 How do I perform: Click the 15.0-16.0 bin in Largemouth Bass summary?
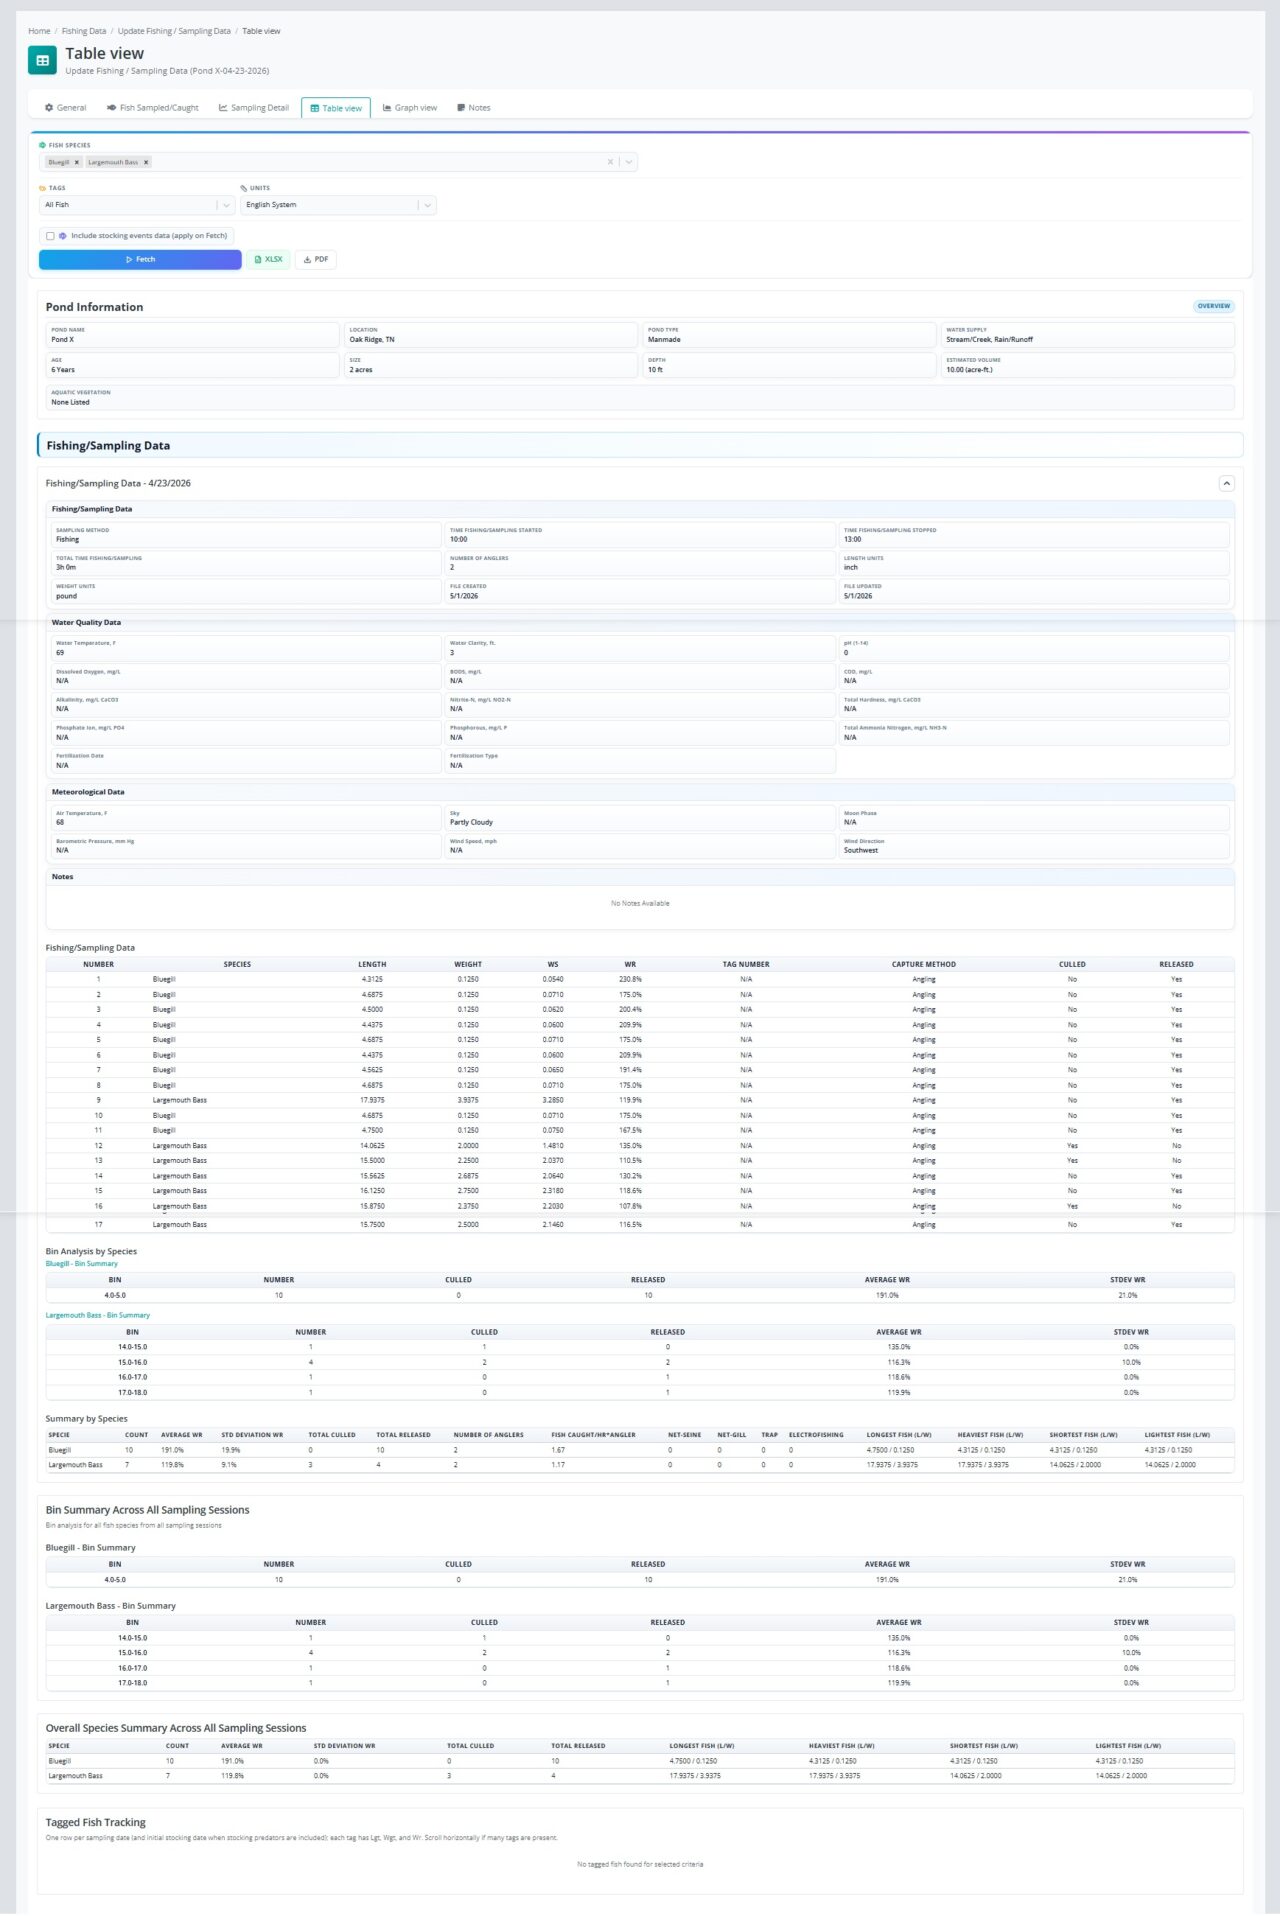132,1362
